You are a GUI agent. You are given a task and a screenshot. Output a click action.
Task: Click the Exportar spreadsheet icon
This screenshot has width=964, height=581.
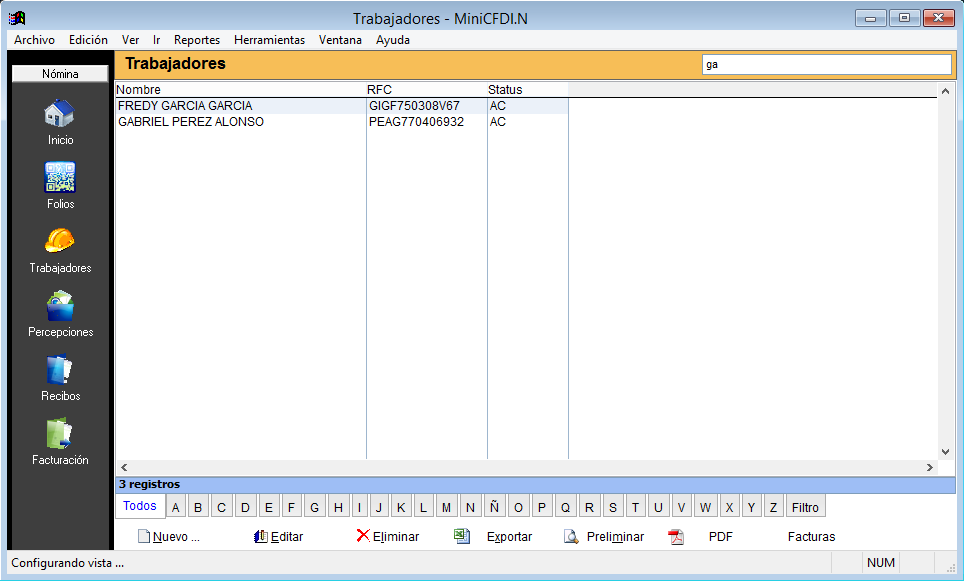(x=462, y=536)
